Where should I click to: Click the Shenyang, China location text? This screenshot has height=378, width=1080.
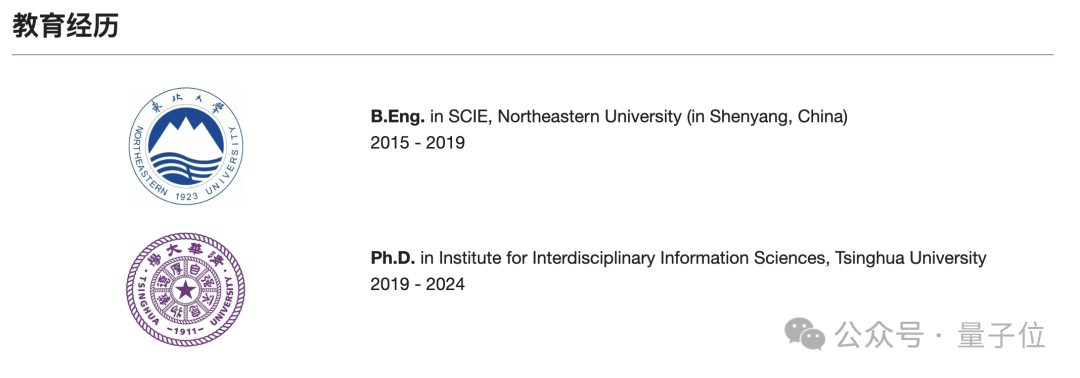tap(775, 116)
